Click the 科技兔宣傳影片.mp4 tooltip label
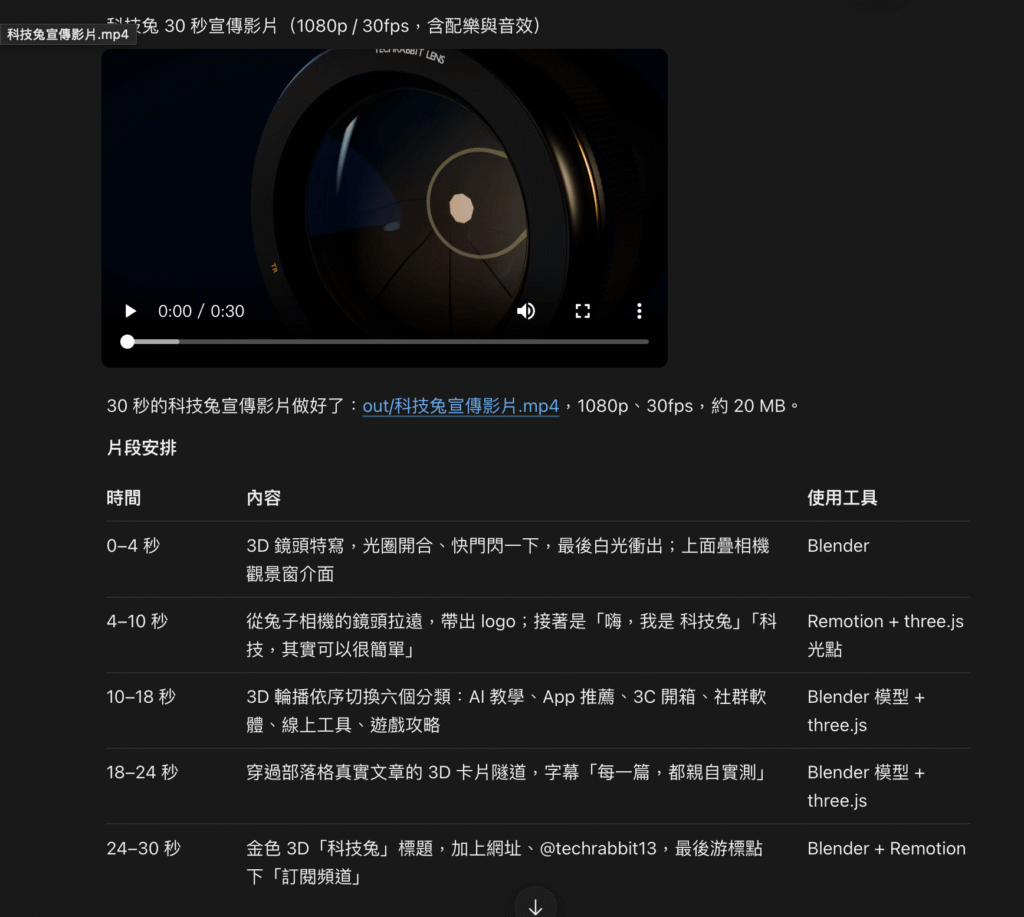 tap(68, 35)
